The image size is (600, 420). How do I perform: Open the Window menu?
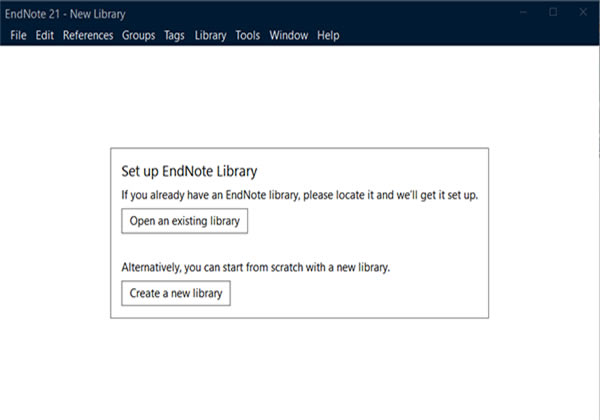[x=288, y=35]
